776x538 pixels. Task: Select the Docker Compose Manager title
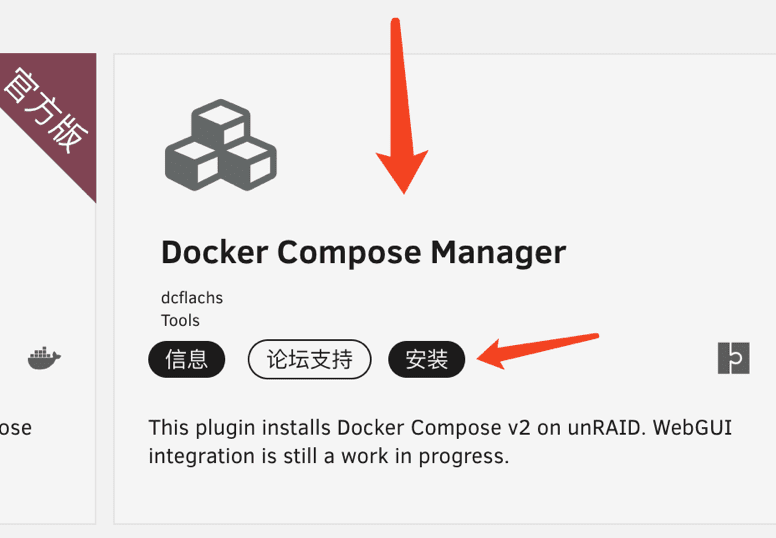(x=363, y=252)
